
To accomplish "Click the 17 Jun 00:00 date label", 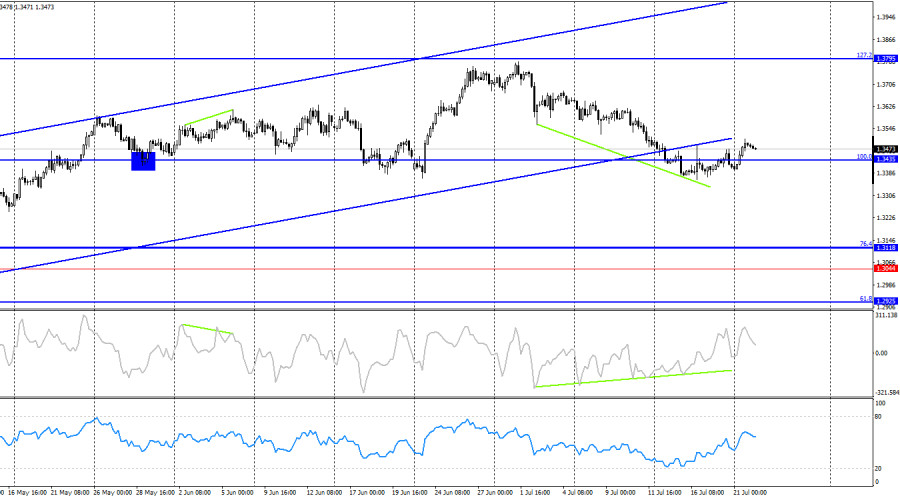I will click(x=367, y=493).
